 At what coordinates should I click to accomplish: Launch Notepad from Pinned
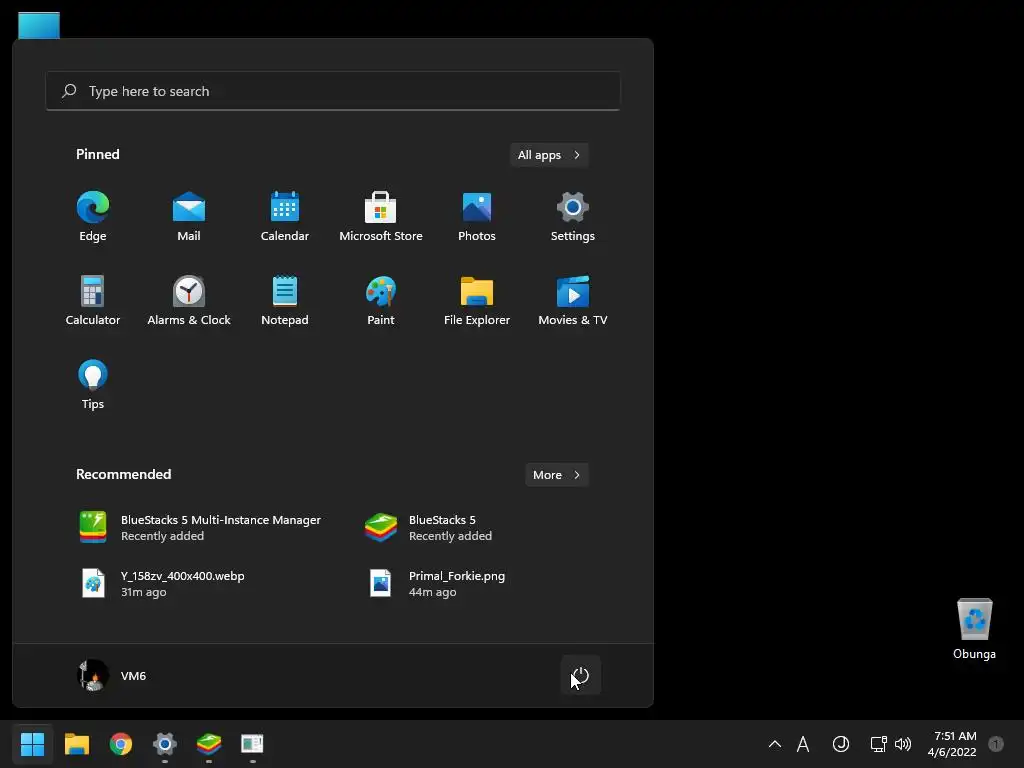pyautogui.click(x=285, y=300)
